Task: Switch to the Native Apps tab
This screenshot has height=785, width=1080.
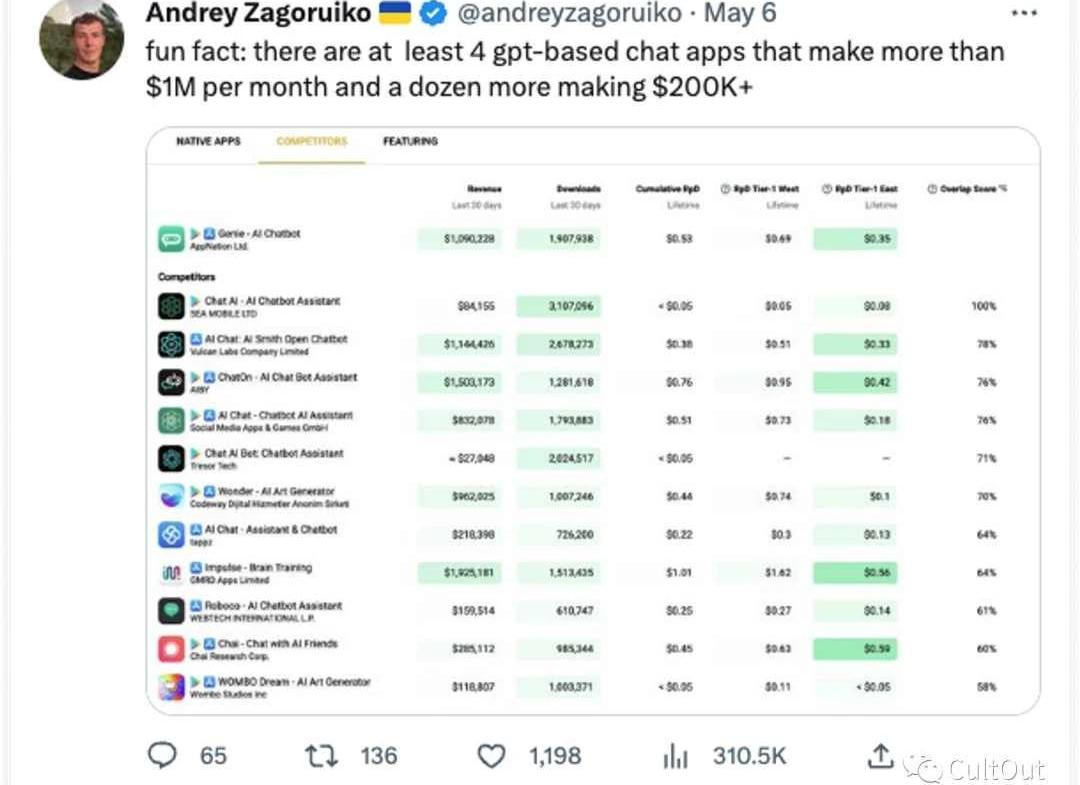Action: pyautogui.click(x=208, y=142)
